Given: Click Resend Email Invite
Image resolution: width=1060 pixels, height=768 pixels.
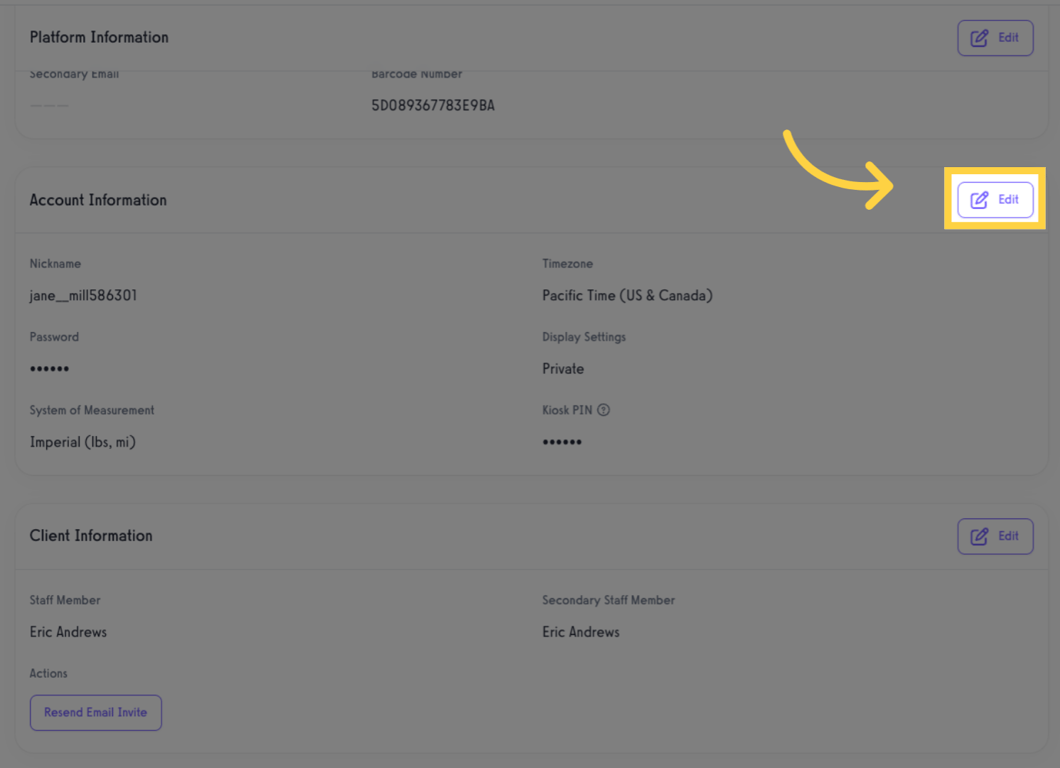Looking at the screenshot, I should click(95, 712).
